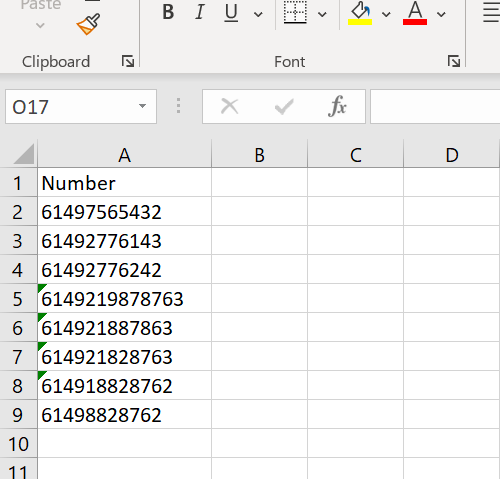The width and height of the screenshot is (500, 479).
Task: Apply the yellow Fill Color bucket
Action: (x=360, y=13)
